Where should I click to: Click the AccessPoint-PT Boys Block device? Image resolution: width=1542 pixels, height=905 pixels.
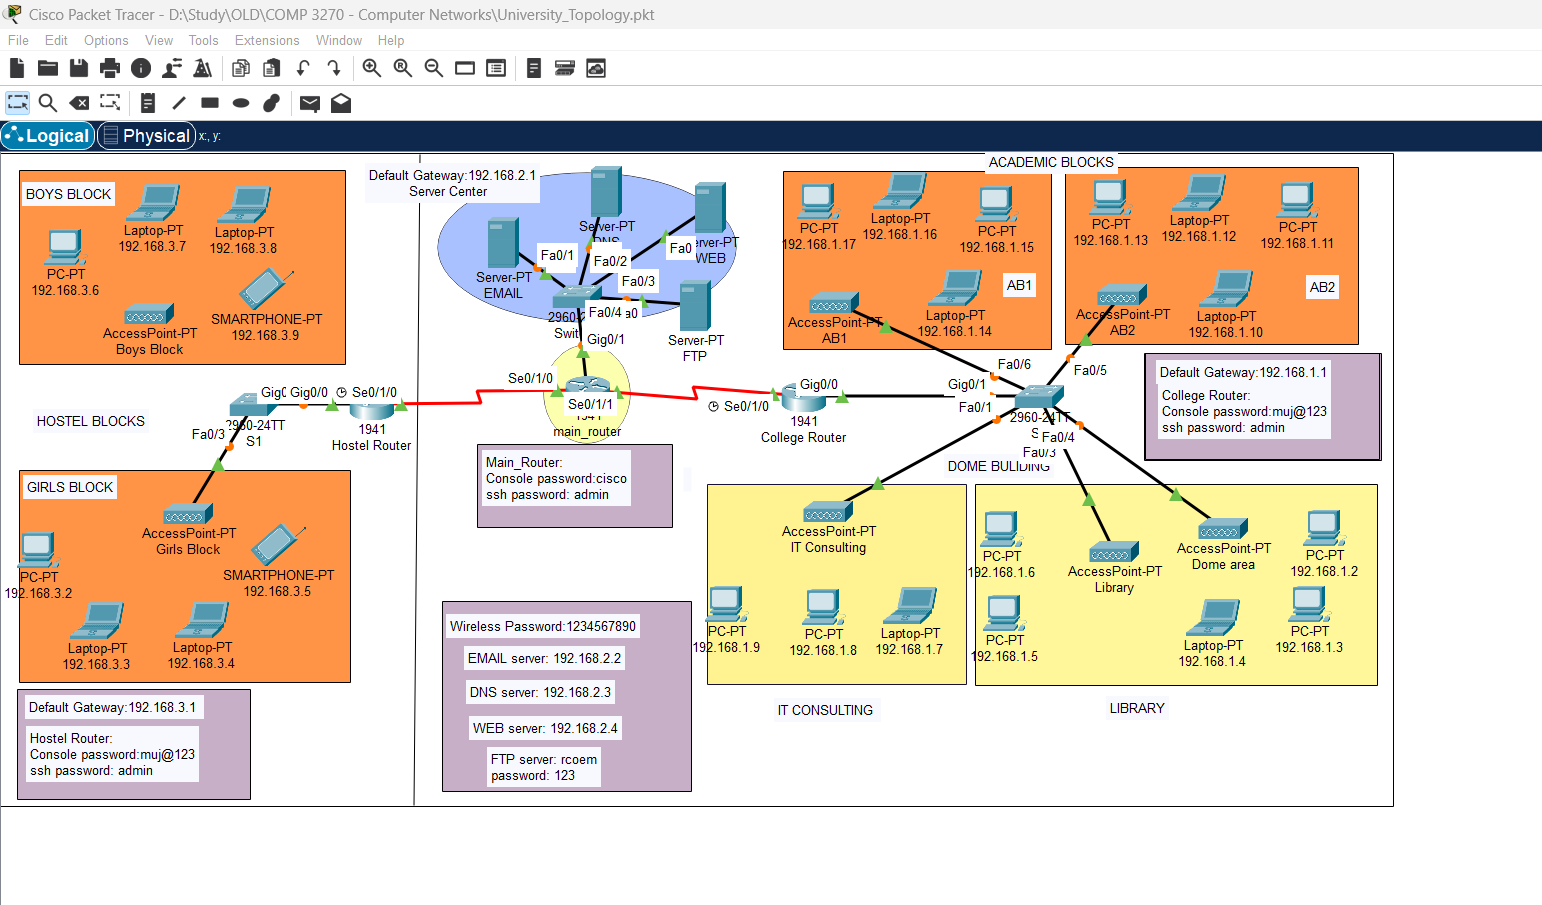(x=150, y=315)
